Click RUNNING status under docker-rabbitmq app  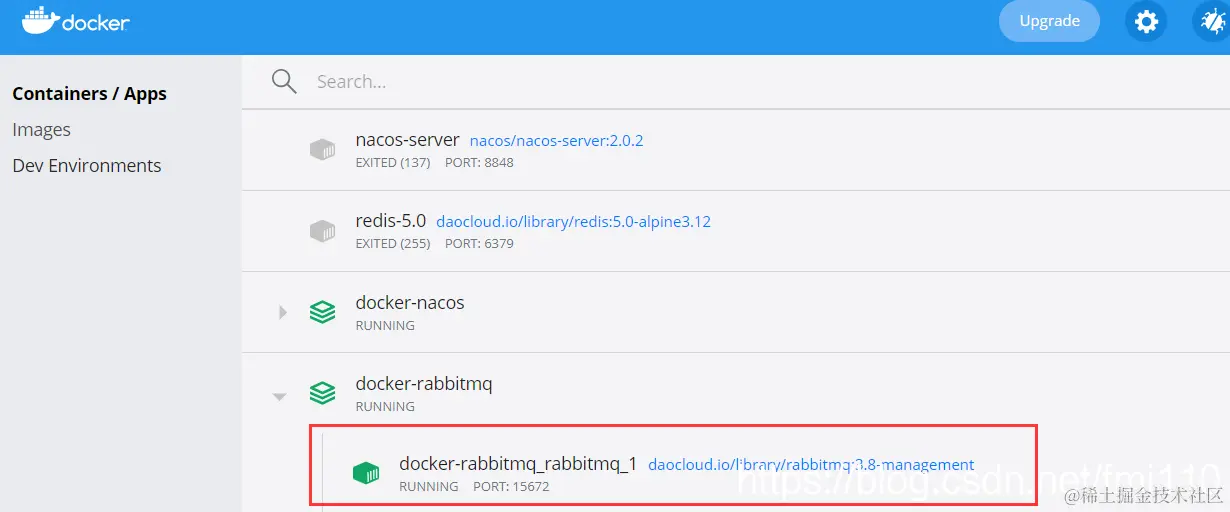pos(385,407)
